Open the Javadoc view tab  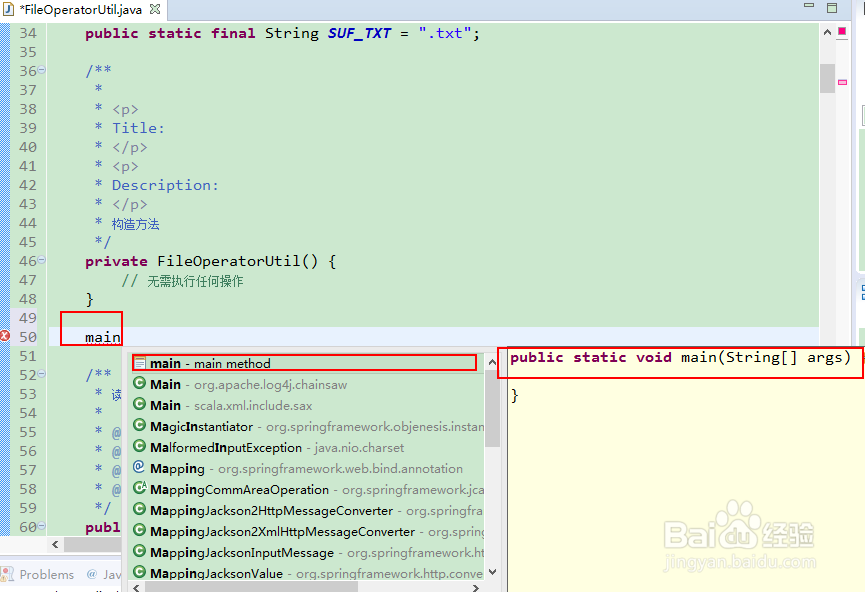(104, 574)
